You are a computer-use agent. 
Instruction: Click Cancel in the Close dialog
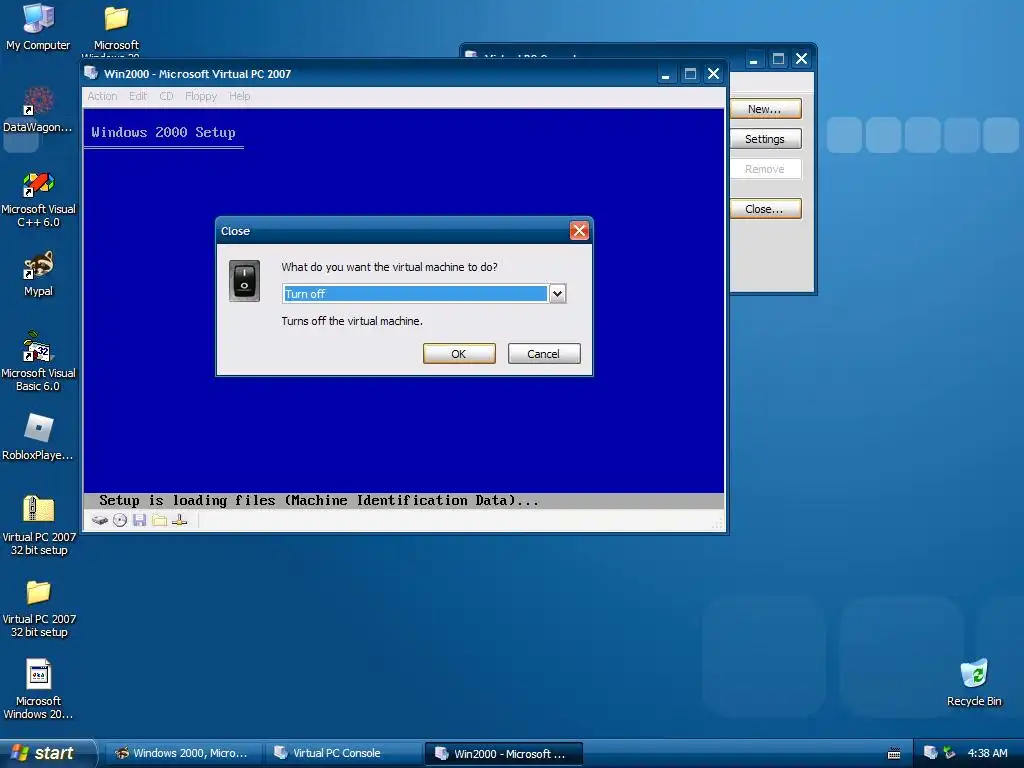coord(544,353)
